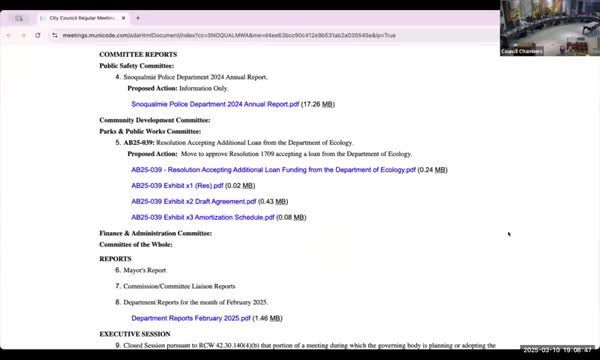
Task: Open the tab search icon beside the tab strip
Action: pyautogui.click(x=19, y=18)
